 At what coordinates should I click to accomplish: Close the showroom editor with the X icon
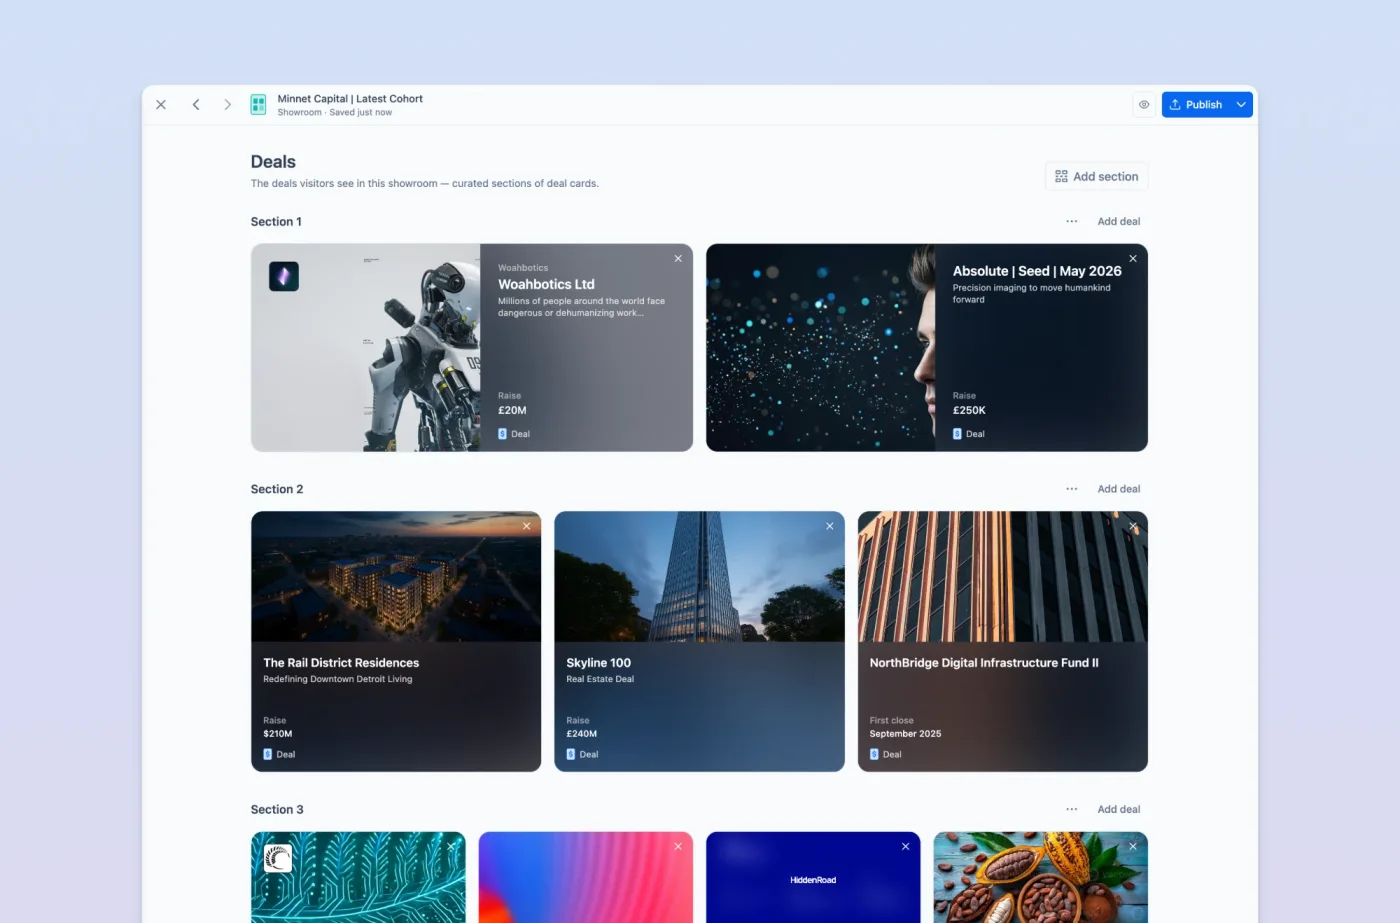[161, 104]
